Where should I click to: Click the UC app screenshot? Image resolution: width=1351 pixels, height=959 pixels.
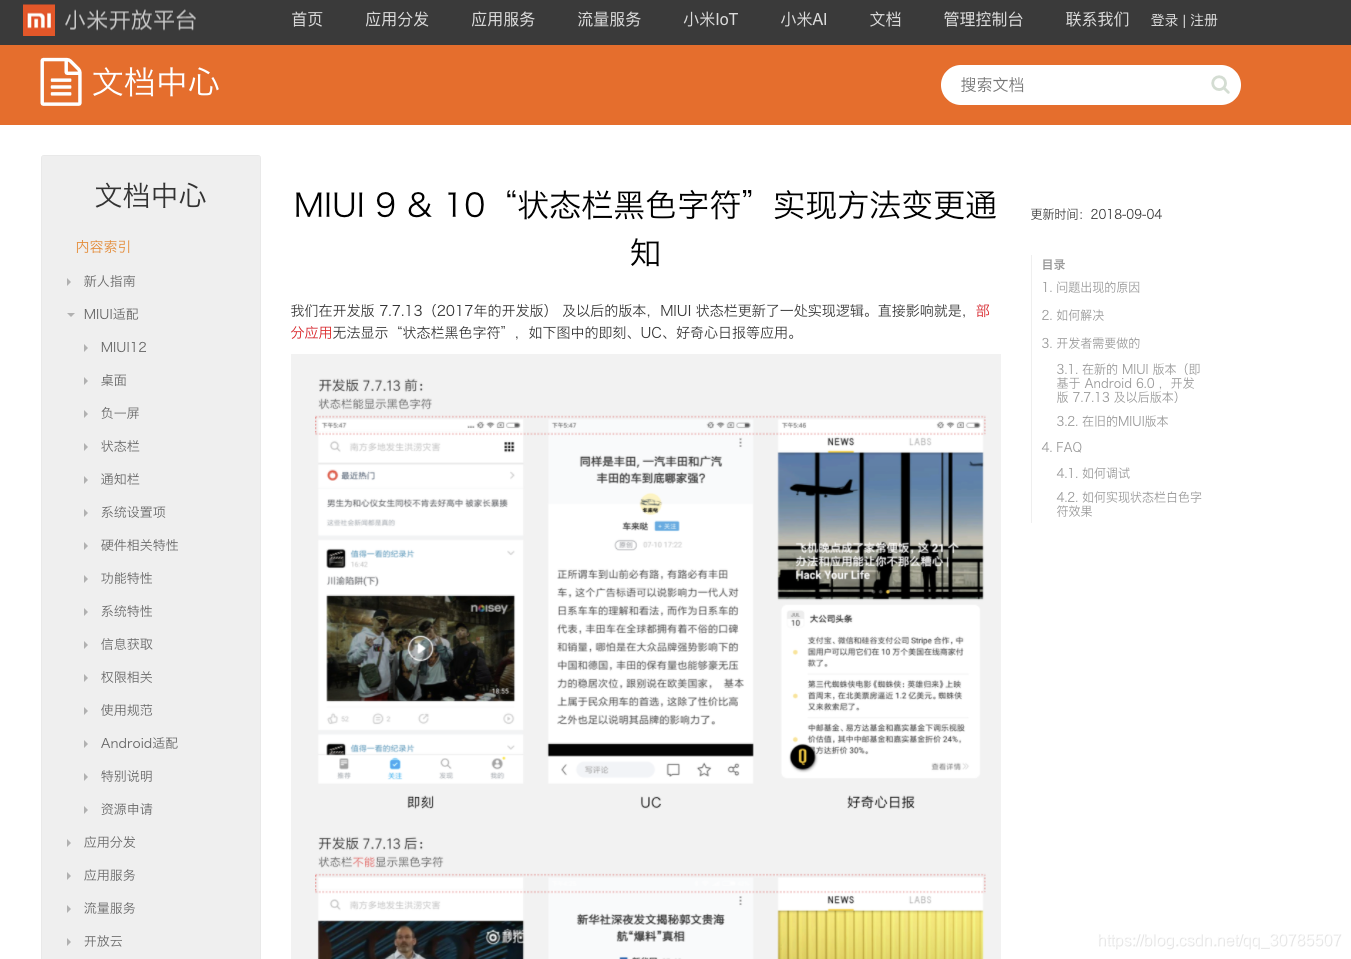pos(650,600)
